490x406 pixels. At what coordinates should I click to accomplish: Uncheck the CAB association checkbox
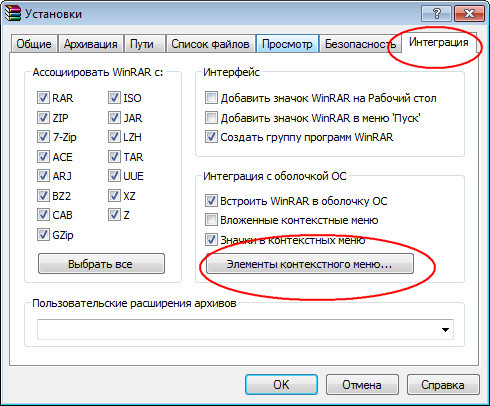pyautogui.click(x=43, y=215)
